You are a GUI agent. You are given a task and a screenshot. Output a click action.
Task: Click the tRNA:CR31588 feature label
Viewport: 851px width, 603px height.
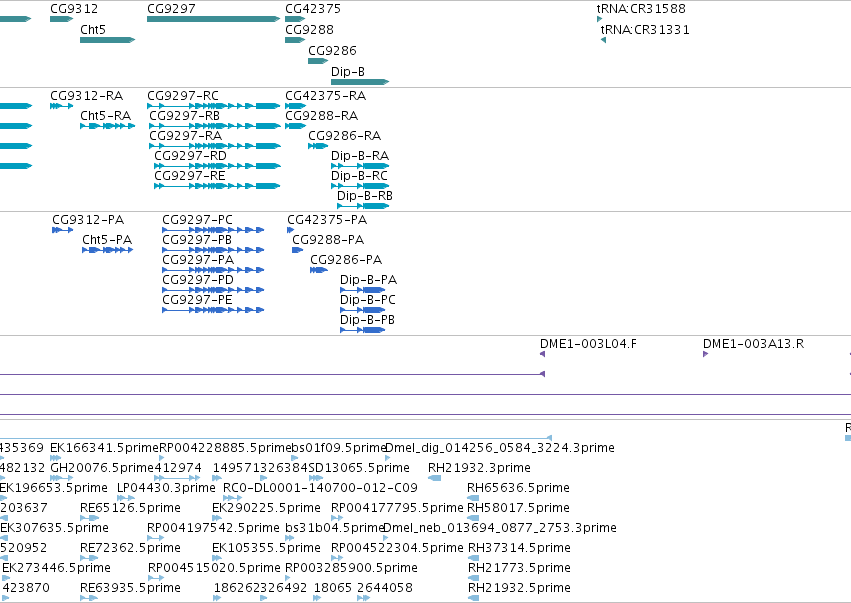tap(641, 9)
